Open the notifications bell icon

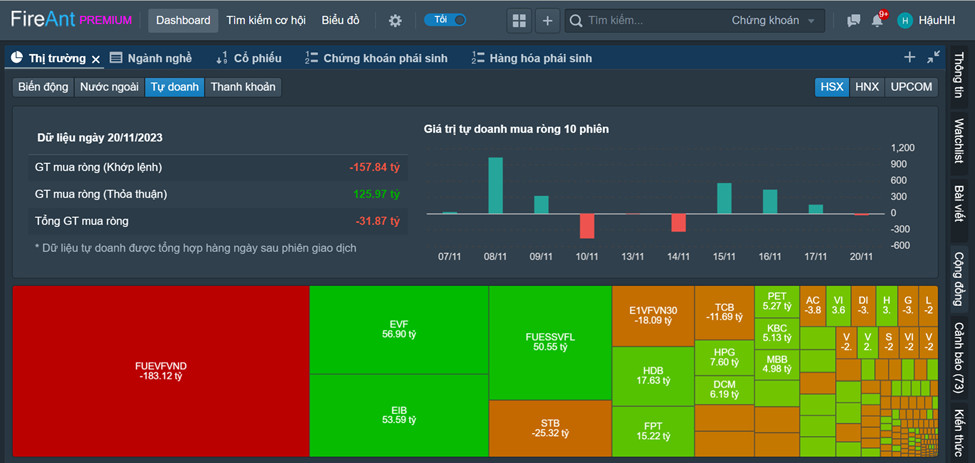click(877, 21)
